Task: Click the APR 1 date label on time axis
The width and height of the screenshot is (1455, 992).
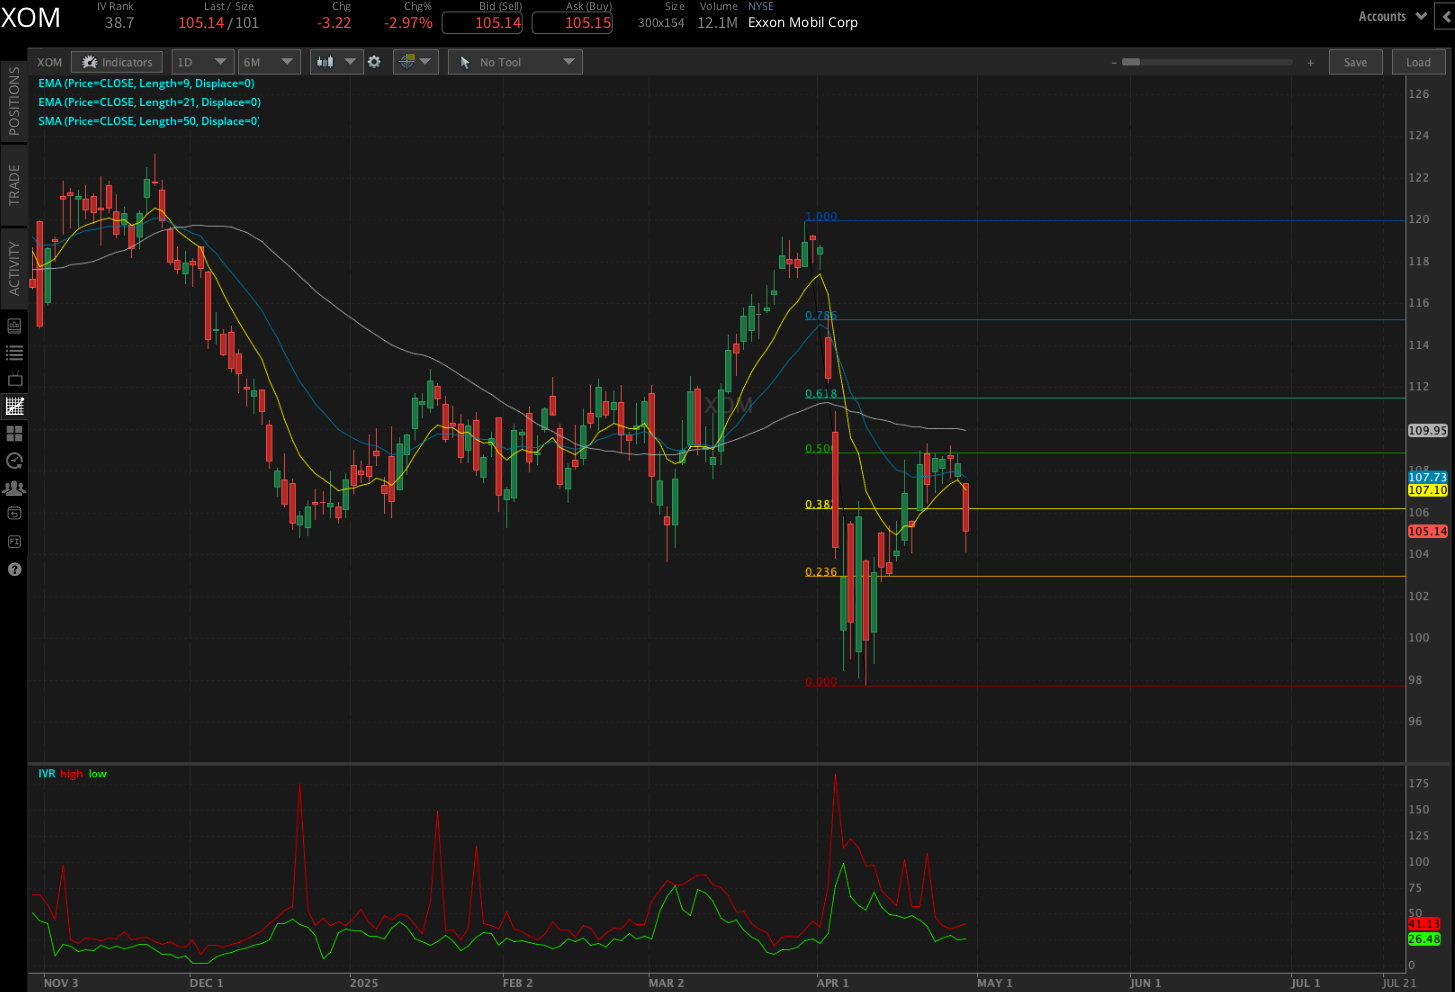Action: tap(833, 983)
